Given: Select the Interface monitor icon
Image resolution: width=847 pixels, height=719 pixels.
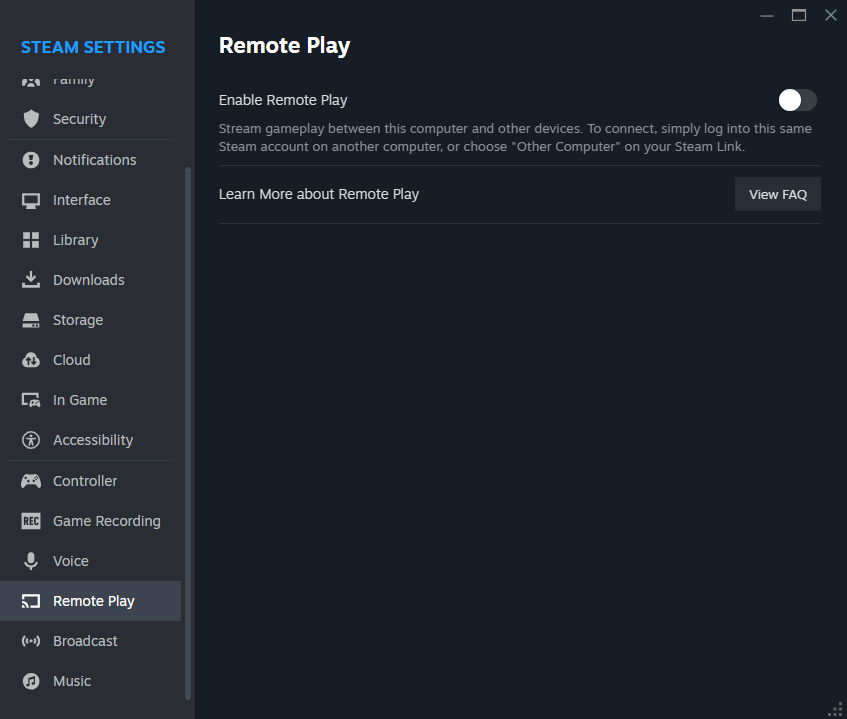Looking at the screenshot, I should click(x=31, y=200).
